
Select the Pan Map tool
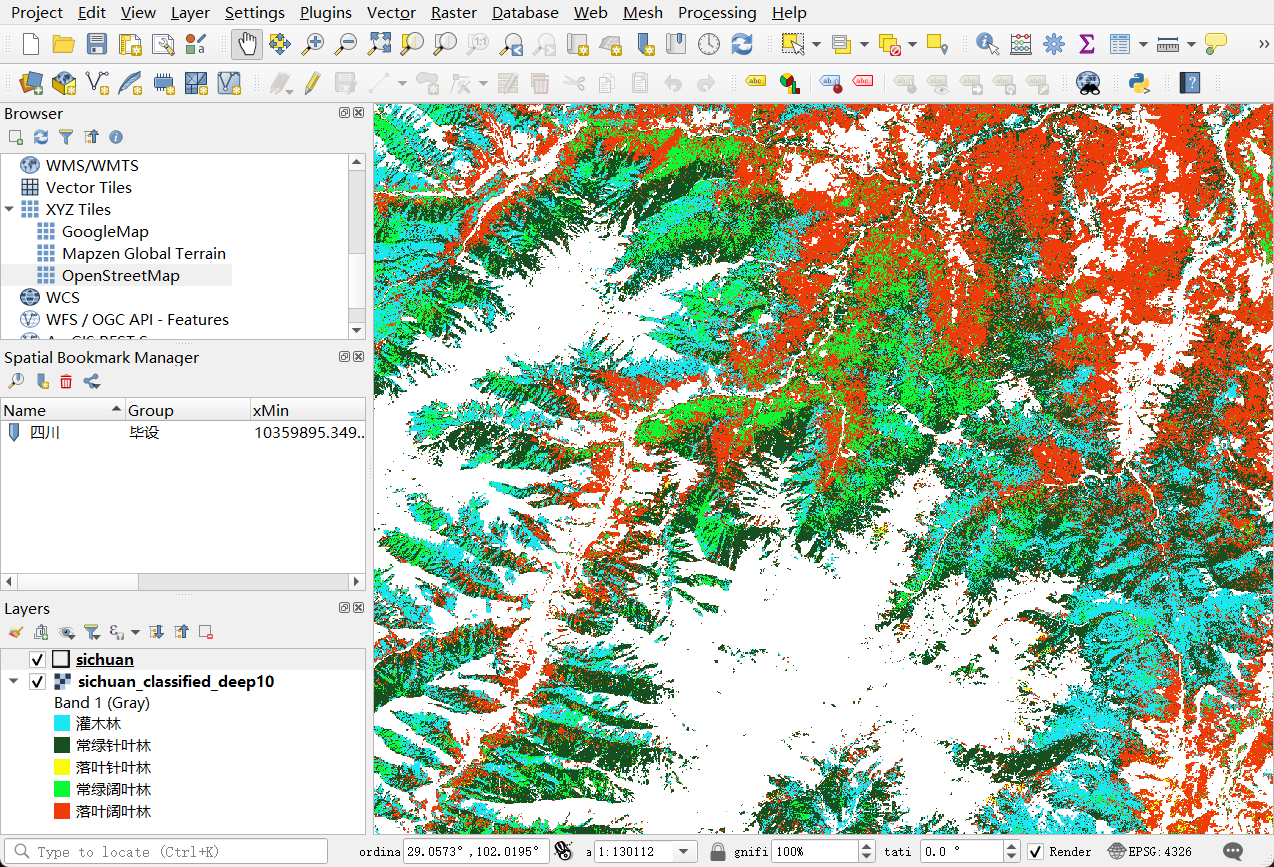pyautogui.click(x=246, y=44)
